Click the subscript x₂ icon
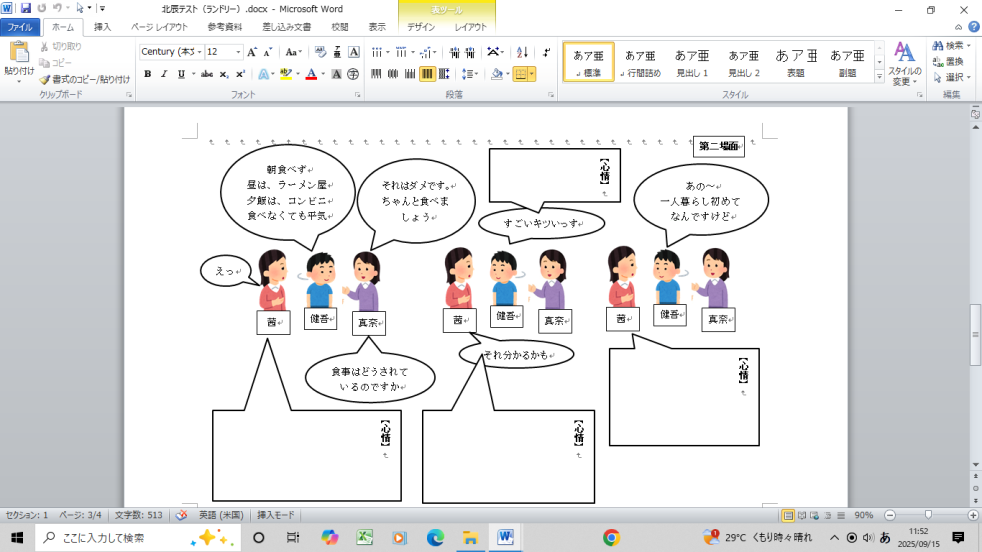Image resolution: width=982 pixels, height=552 pixels. (224, 74)
